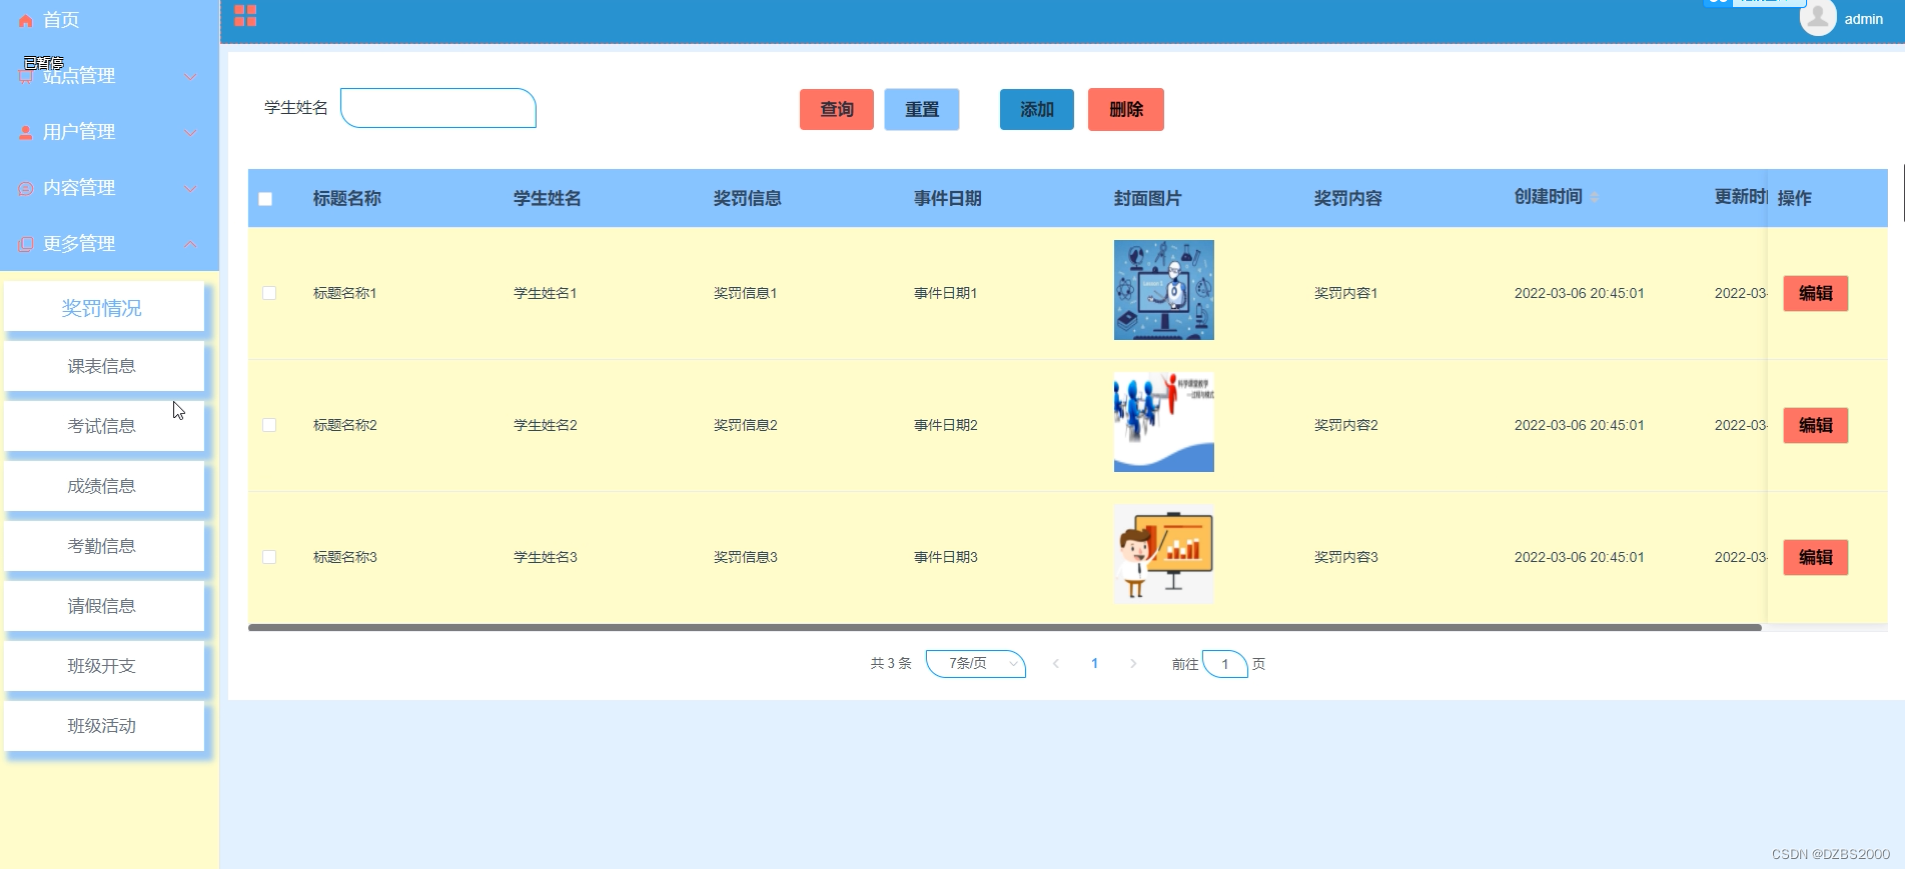
Task: Sort by 创建时间 using the sort arrows
Action: [x=1594, y=197]
